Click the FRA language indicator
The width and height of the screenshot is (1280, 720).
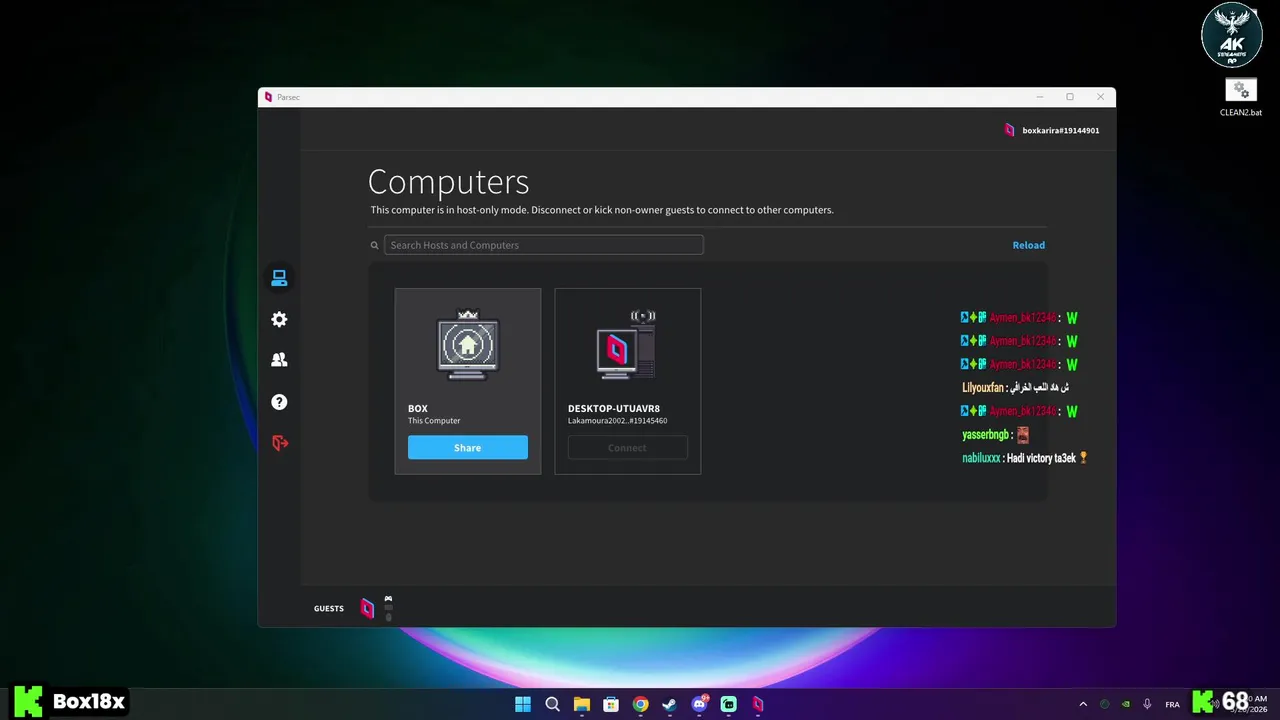pyautogui.click(x=1172, y=704)
